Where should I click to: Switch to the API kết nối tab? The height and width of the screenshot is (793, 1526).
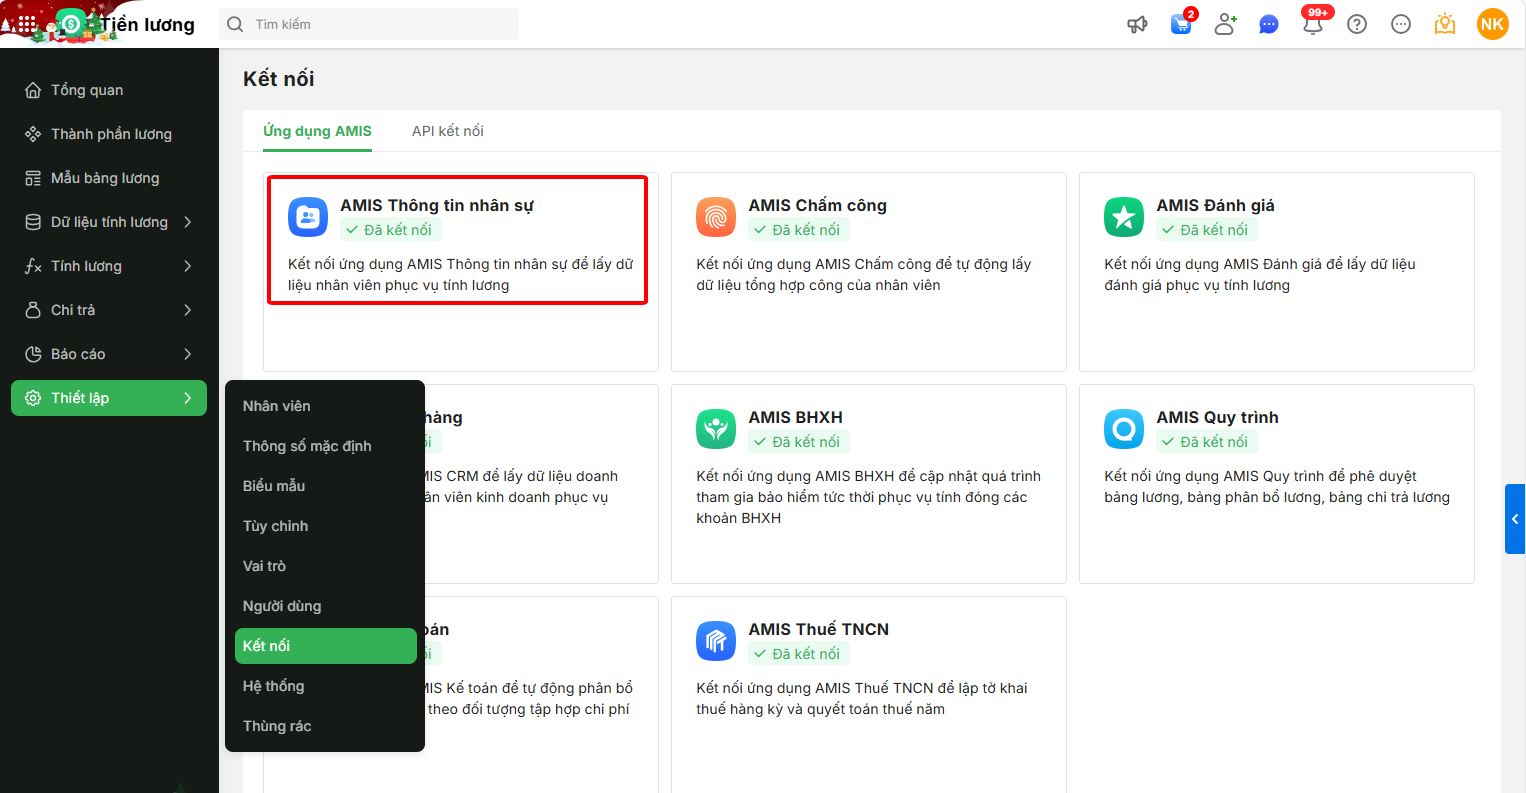(x=448, y=131)
